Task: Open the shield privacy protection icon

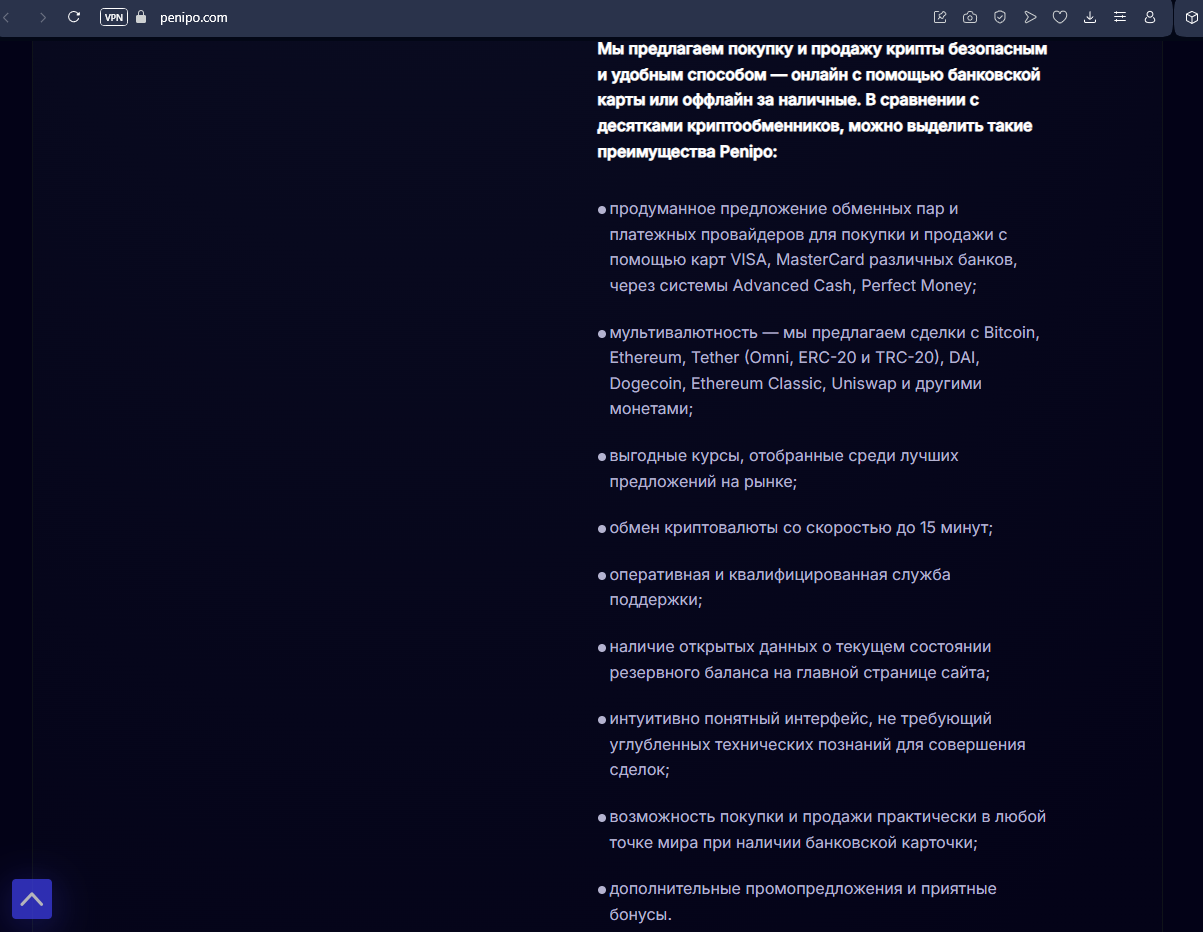Action: [x=1000, y=17]
